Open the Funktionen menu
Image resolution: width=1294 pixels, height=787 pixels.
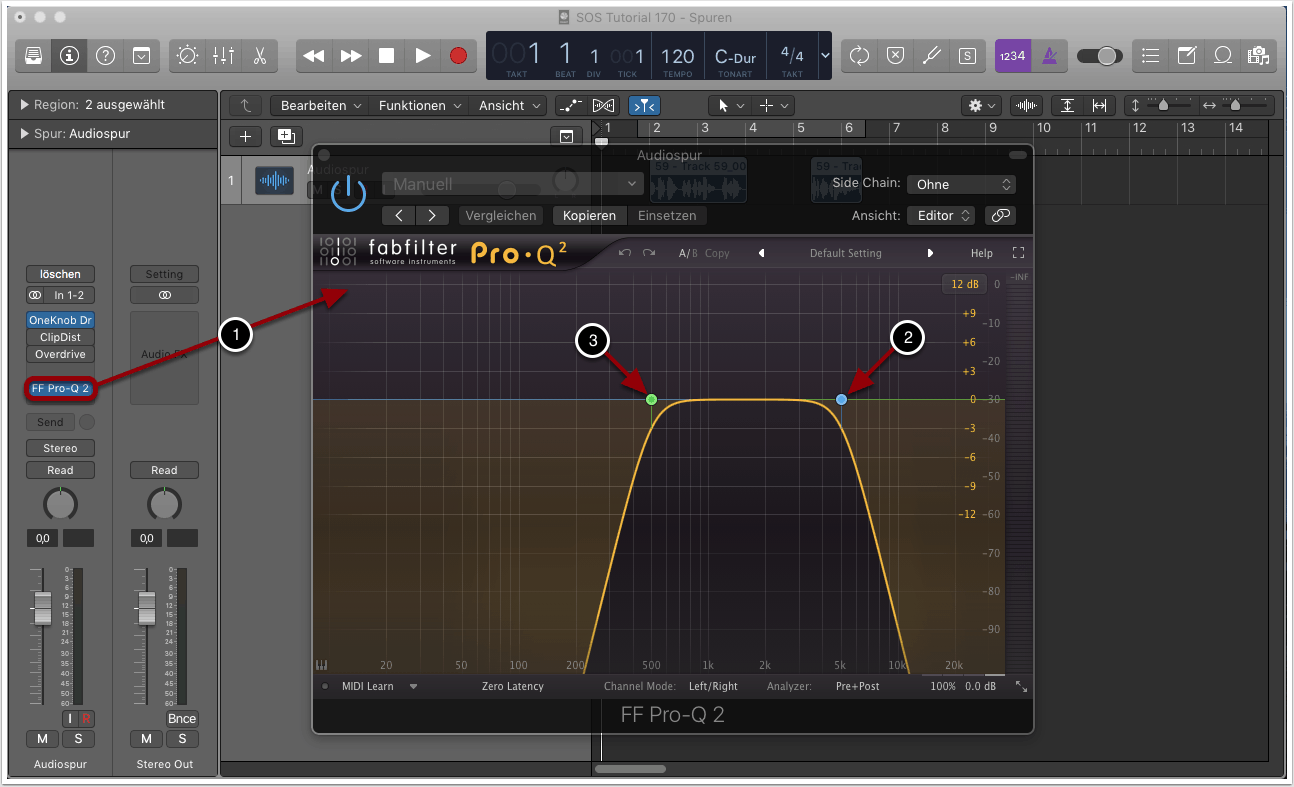pyautogui.click(x=419, y=105)
